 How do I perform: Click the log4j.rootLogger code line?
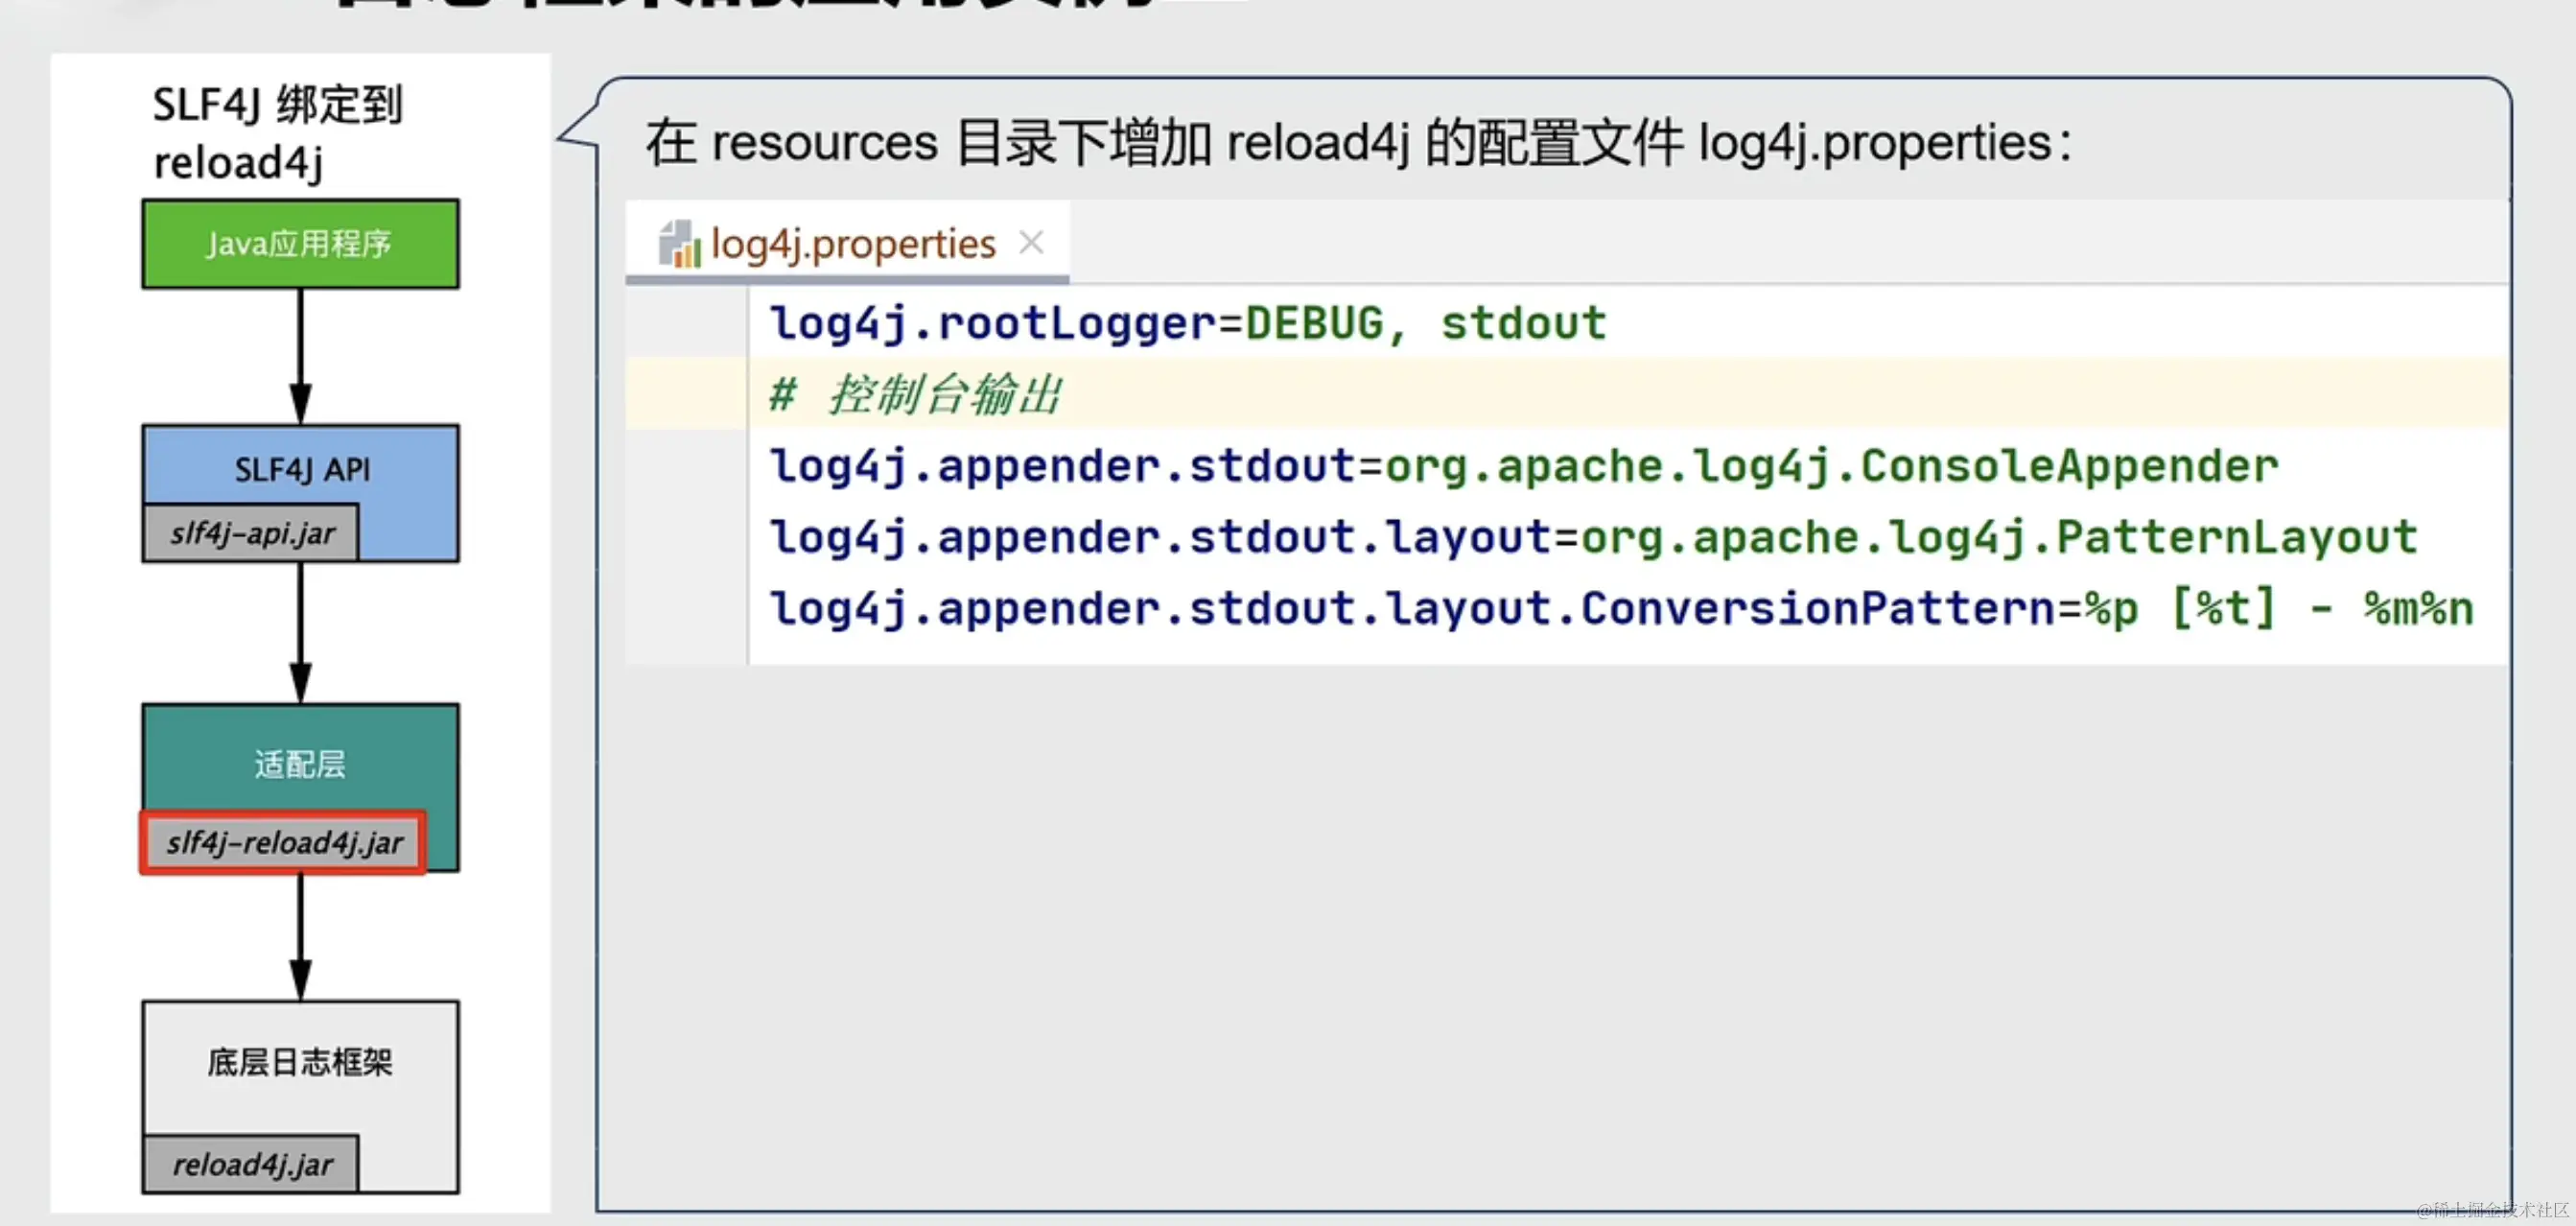[x=1186, y=324]
